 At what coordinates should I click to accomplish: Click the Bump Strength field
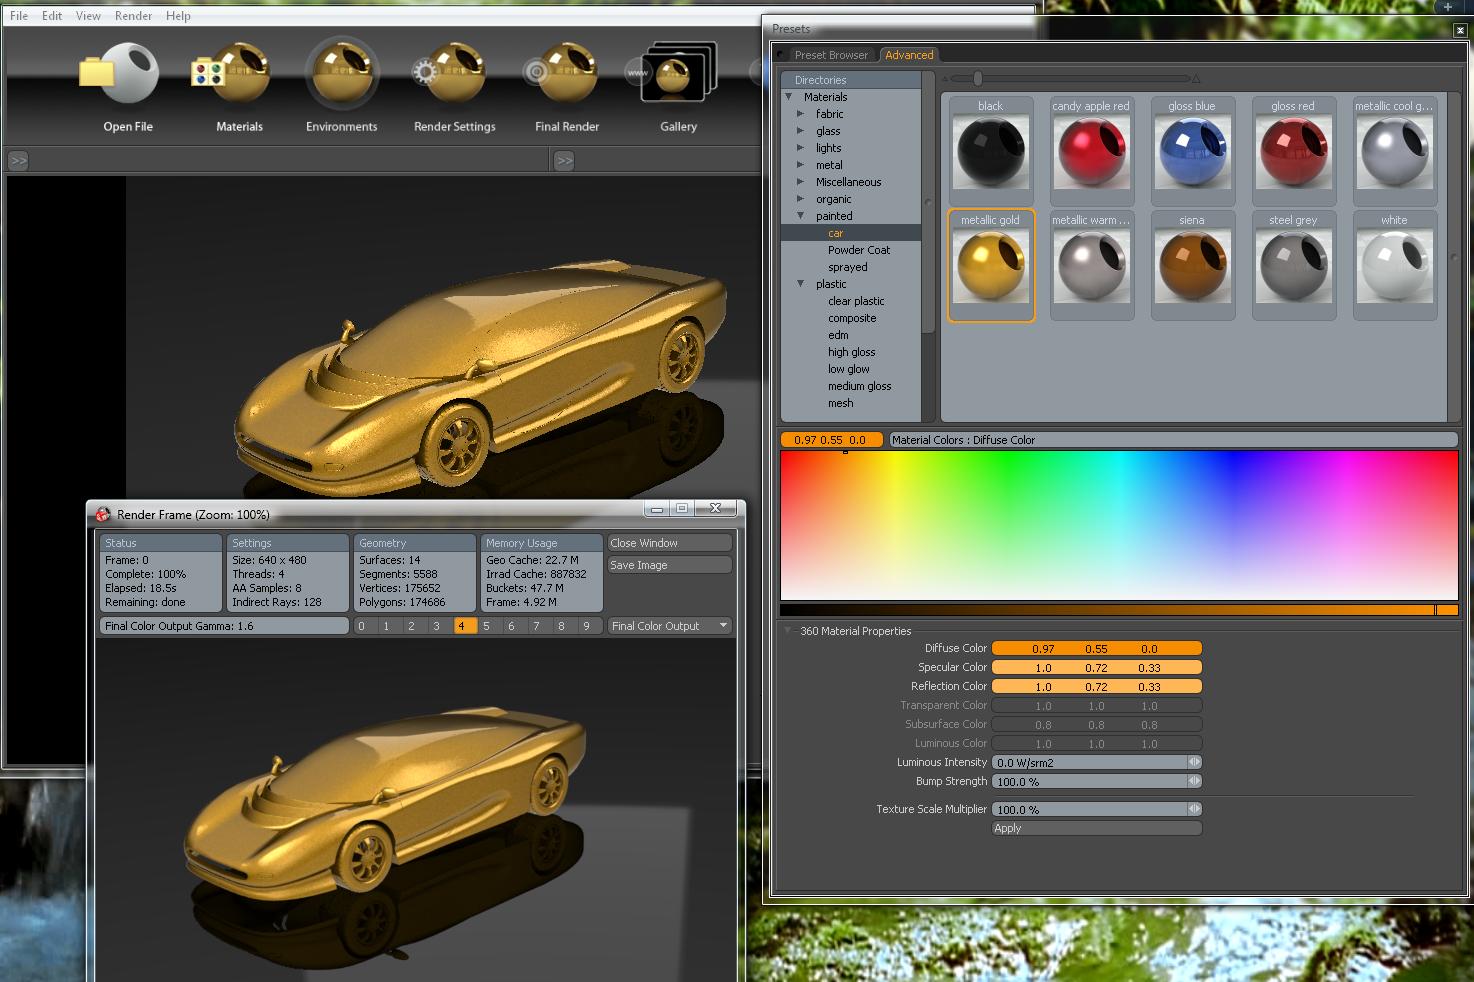click(1089, 781)
